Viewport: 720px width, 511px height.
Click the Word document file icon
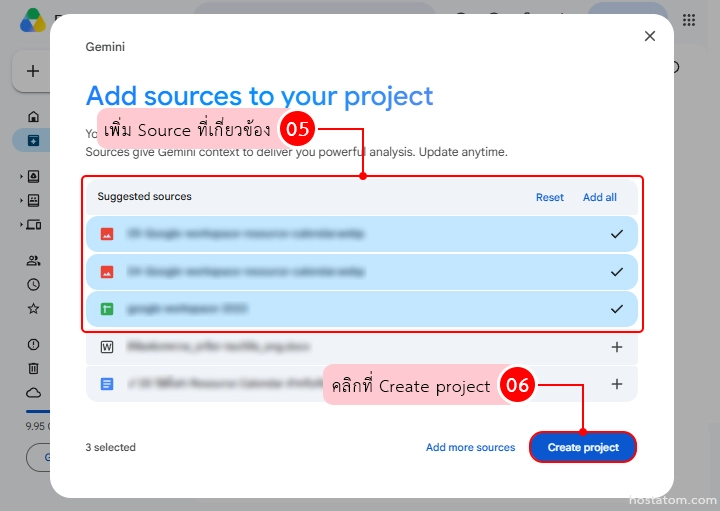107,347
